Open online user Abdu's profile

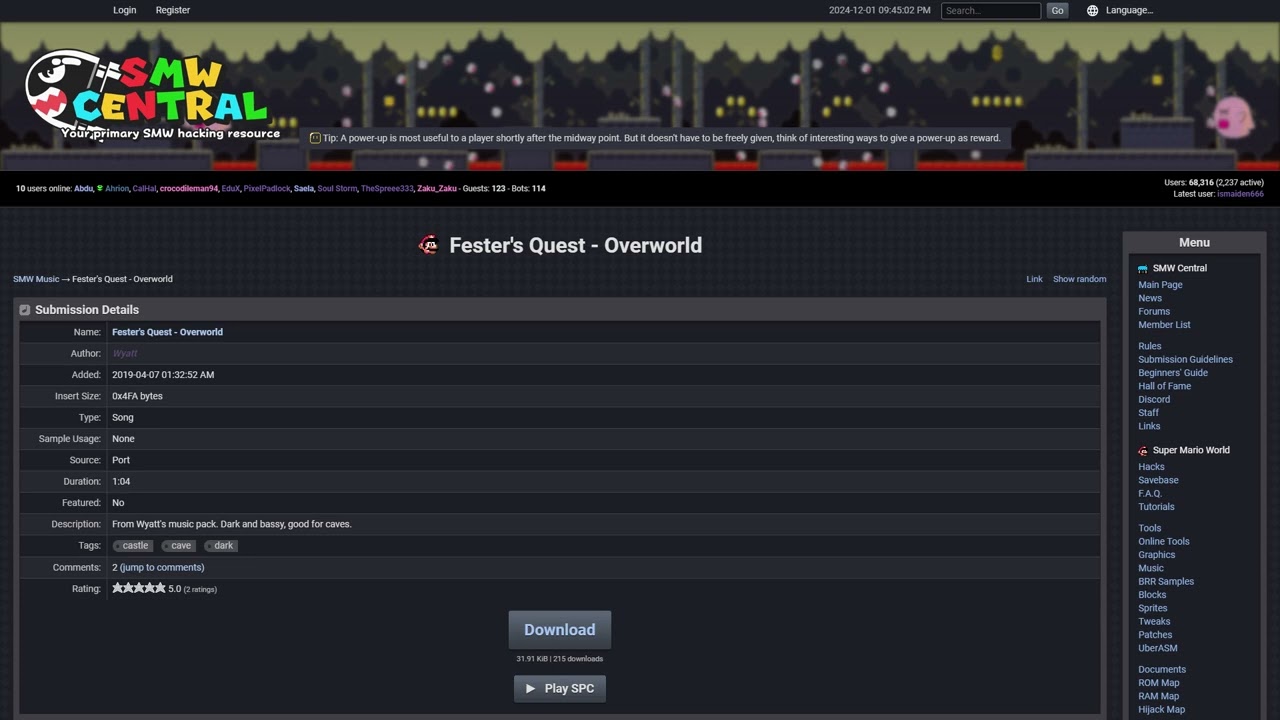click(x=83, y=188)
